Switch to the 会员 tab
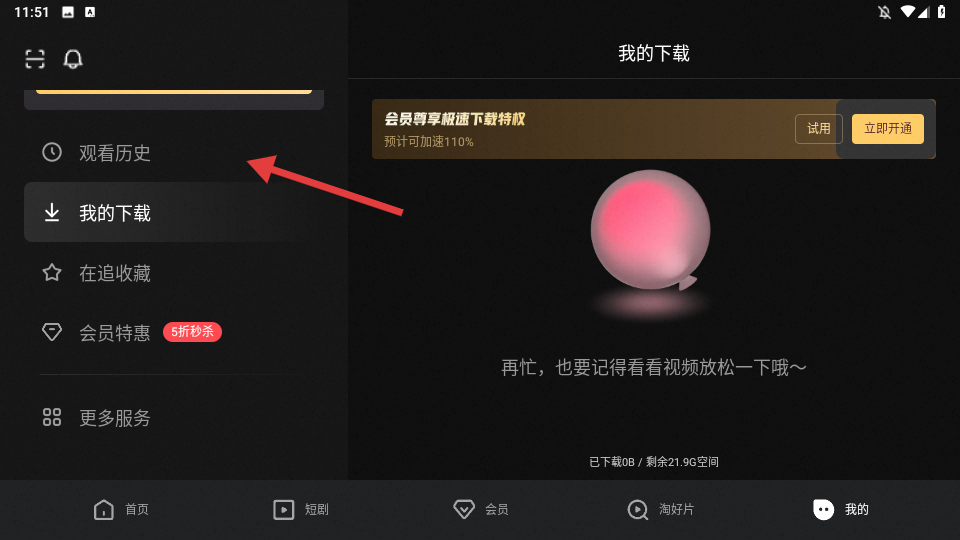This screenshot has width=960, height=540. [481, 509]
